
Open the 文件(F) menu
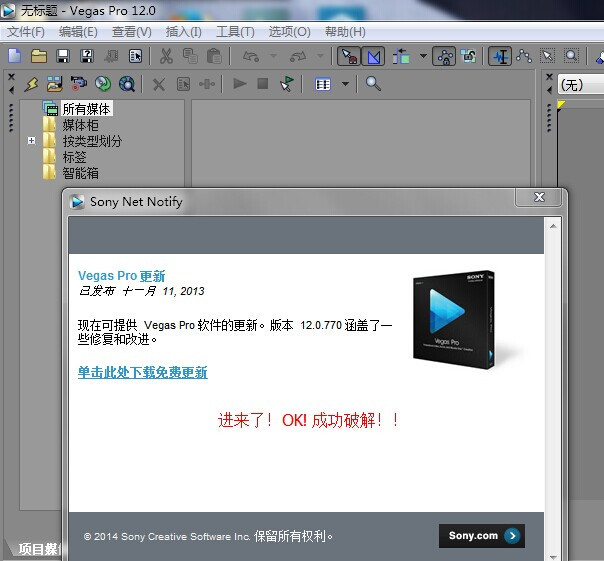pyautogui.click(x=26, y=32)
